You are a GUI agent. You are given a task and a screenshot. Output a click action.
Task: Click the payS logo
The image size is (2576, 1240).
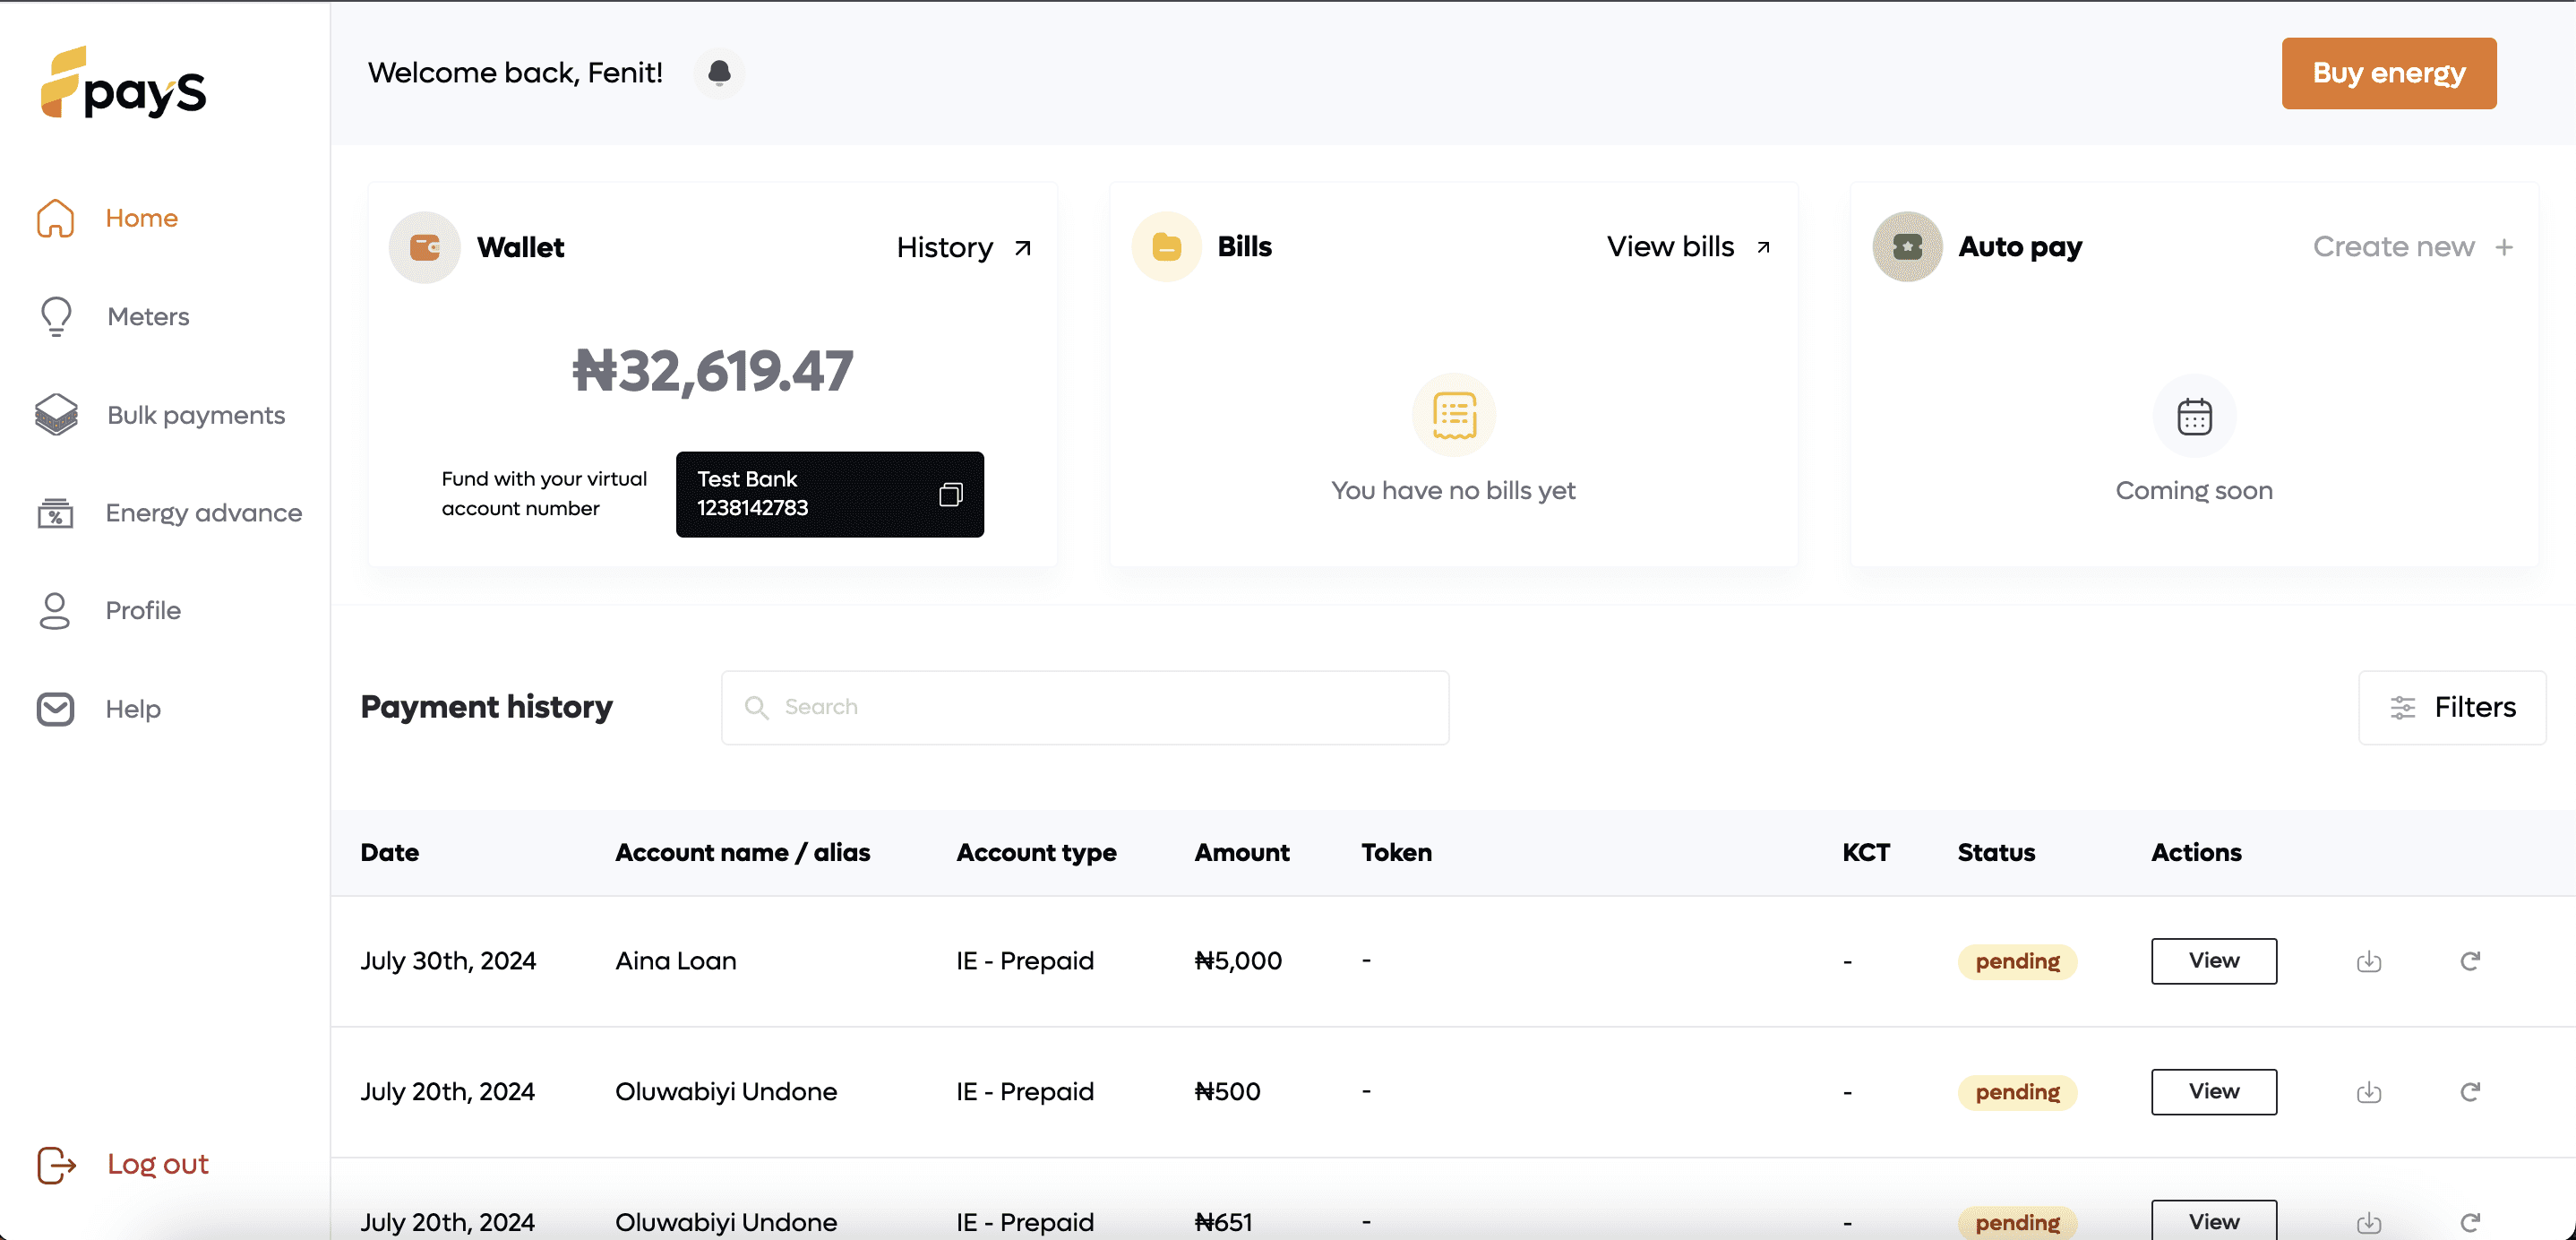[x=123, y=83]
